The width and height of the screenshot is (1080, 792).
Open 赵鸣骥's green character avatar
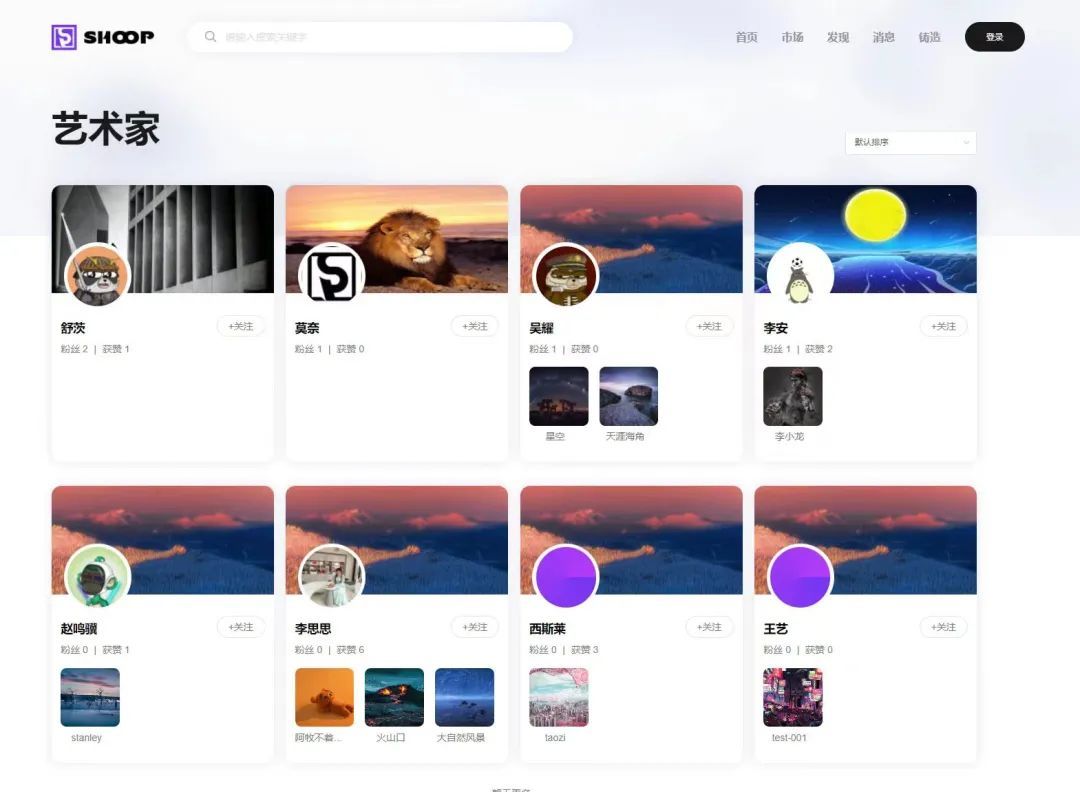(97, 576)
